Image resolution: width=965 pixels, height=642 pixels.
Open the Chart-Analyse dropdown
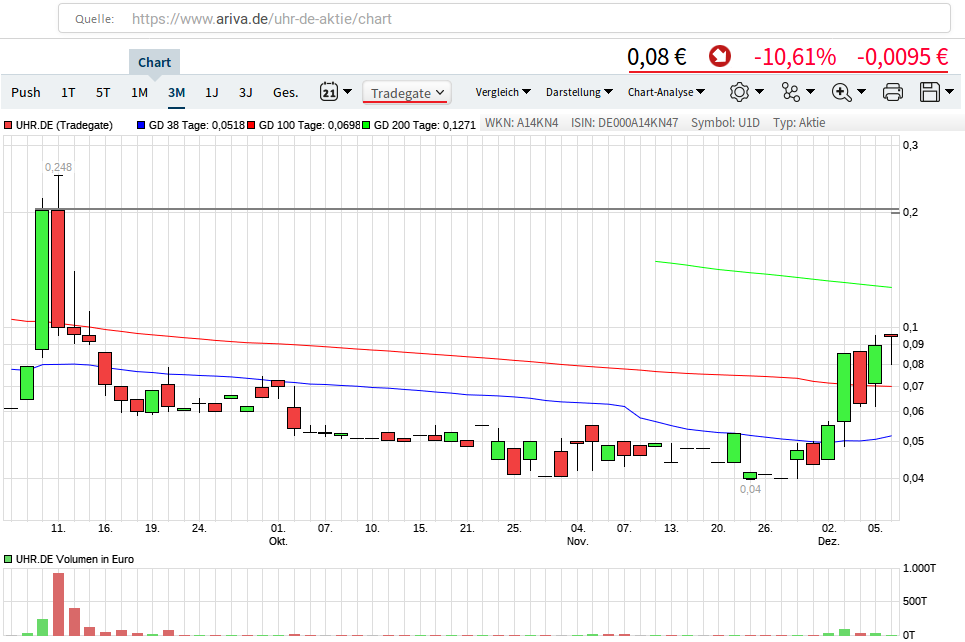(667, 92)
